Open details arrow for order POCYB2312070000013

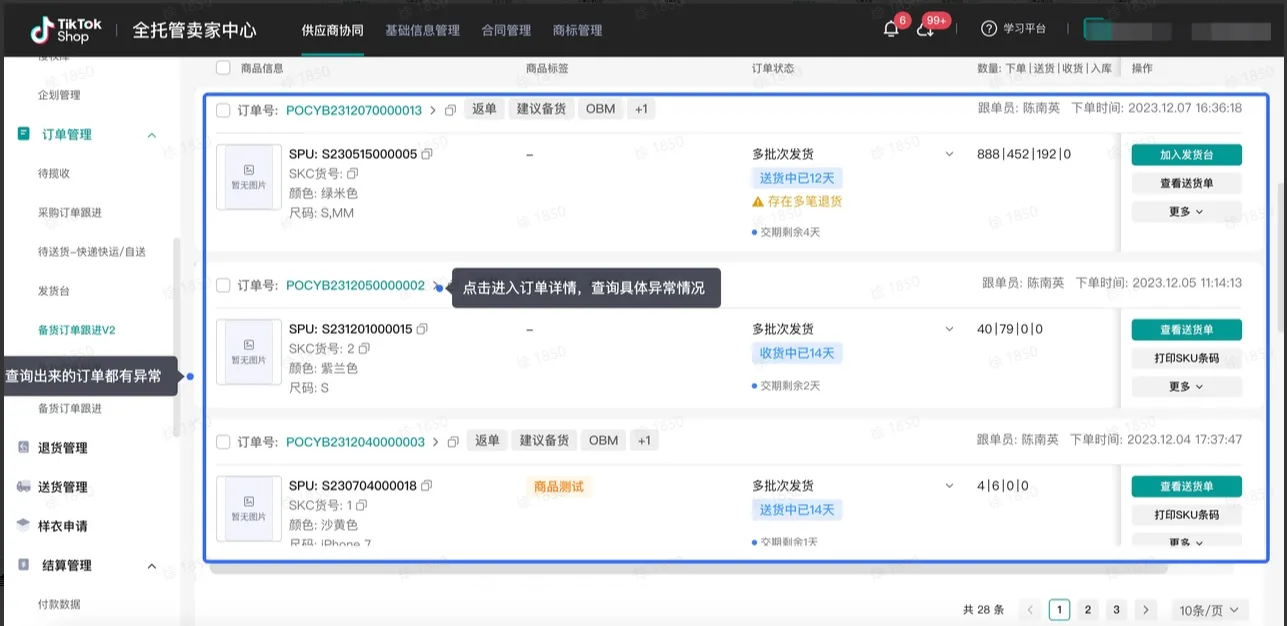pyautogui.click(x=433, y=110)
